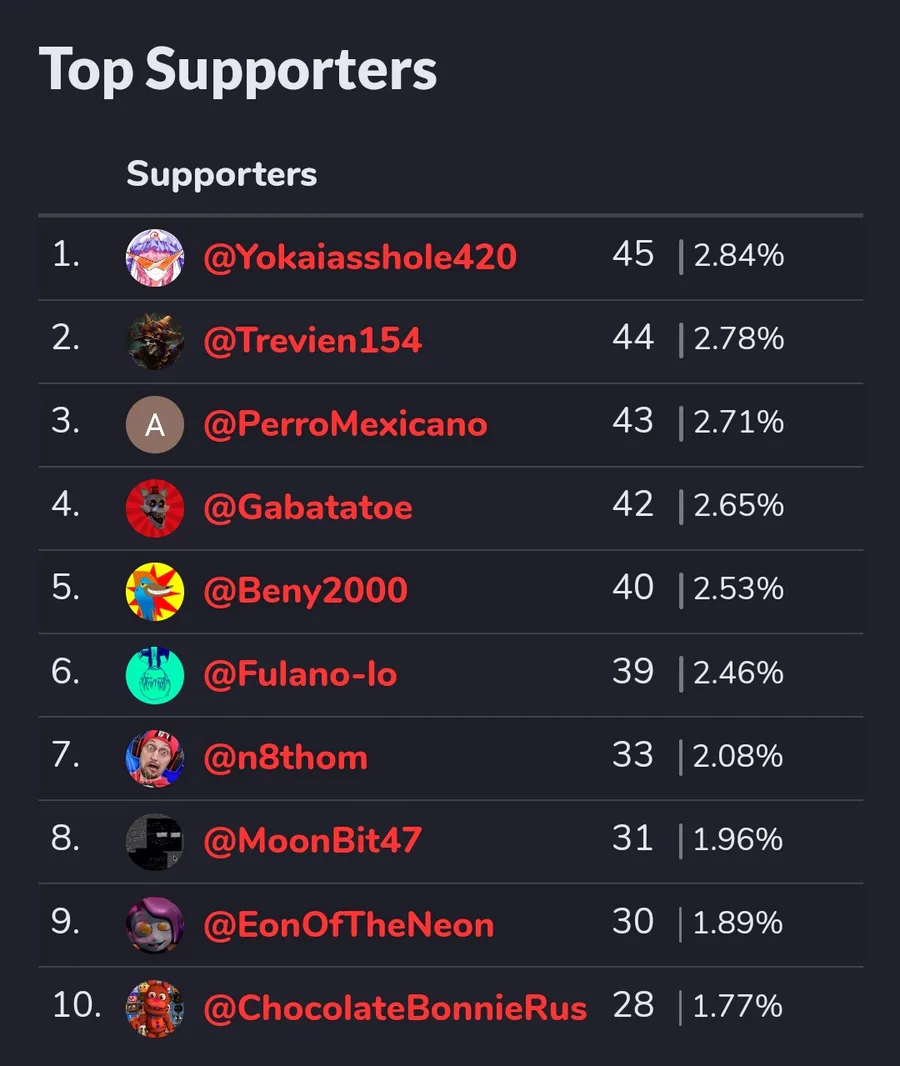Open the @MoonBit47 profile link

tap(312, 841)
